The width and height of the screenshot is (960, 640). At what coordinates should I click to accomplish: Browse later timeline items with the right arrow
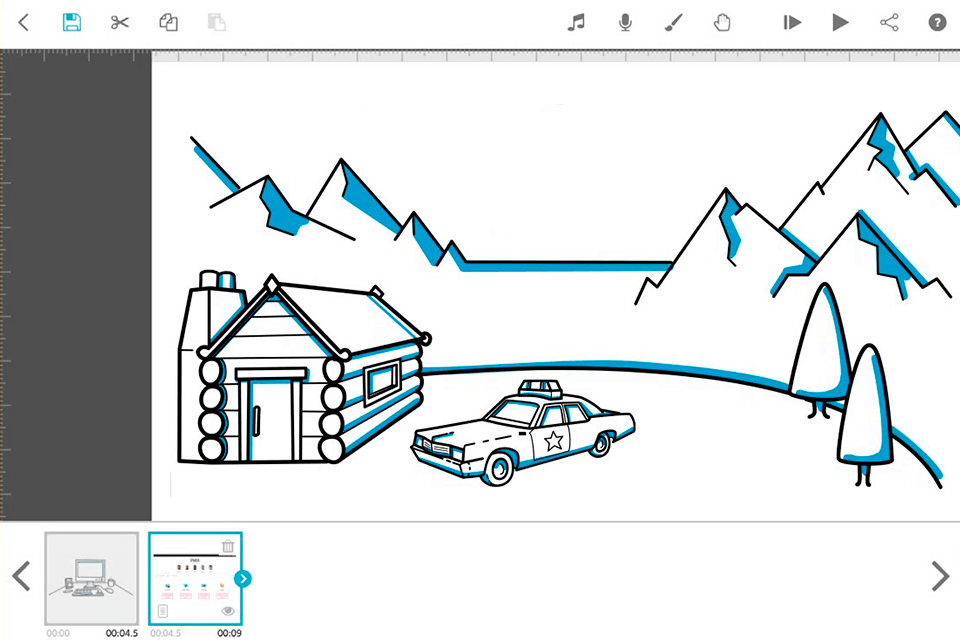[939, 577]
